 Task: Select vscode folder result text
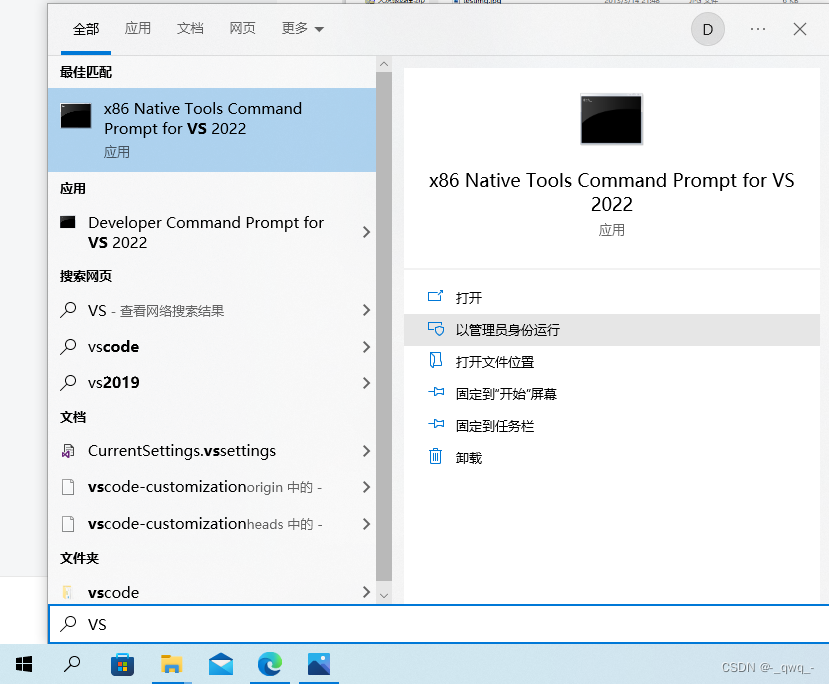[113, 593]
